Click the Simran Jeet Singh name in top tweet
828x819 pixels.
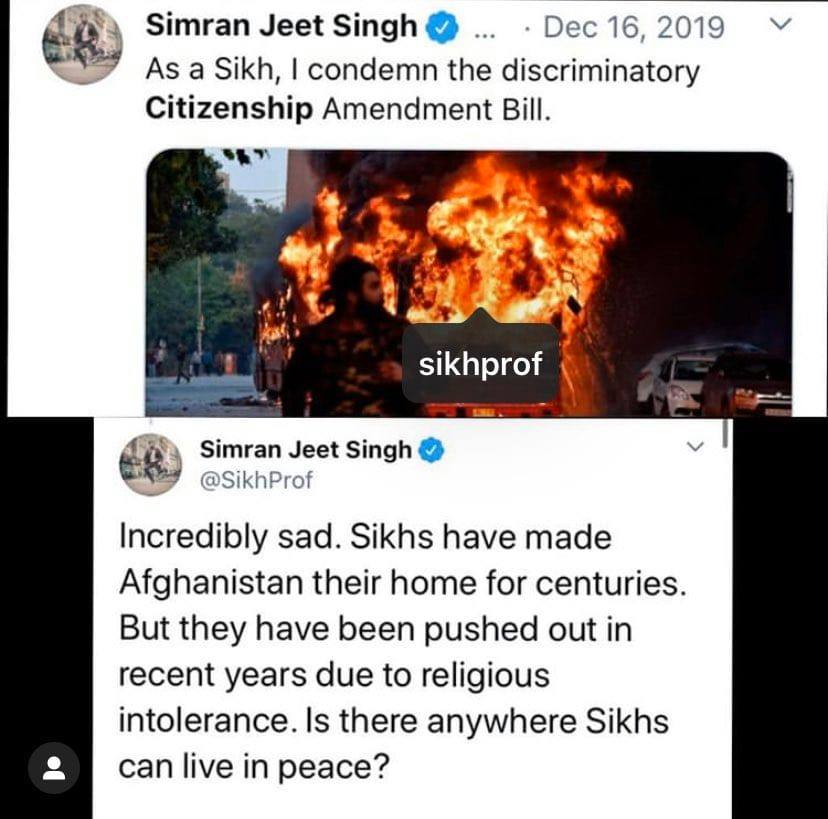(x=281, y=26)
